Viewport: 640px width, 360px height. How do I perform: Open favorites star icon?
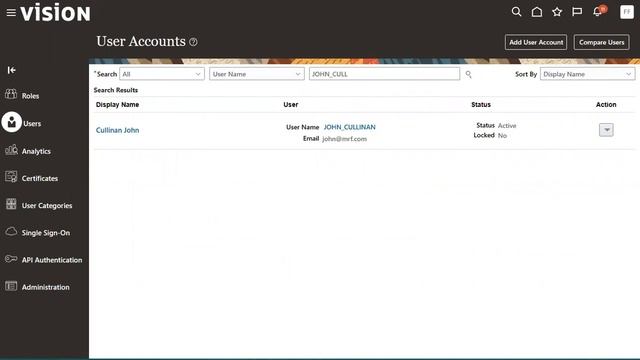point(557,12)
